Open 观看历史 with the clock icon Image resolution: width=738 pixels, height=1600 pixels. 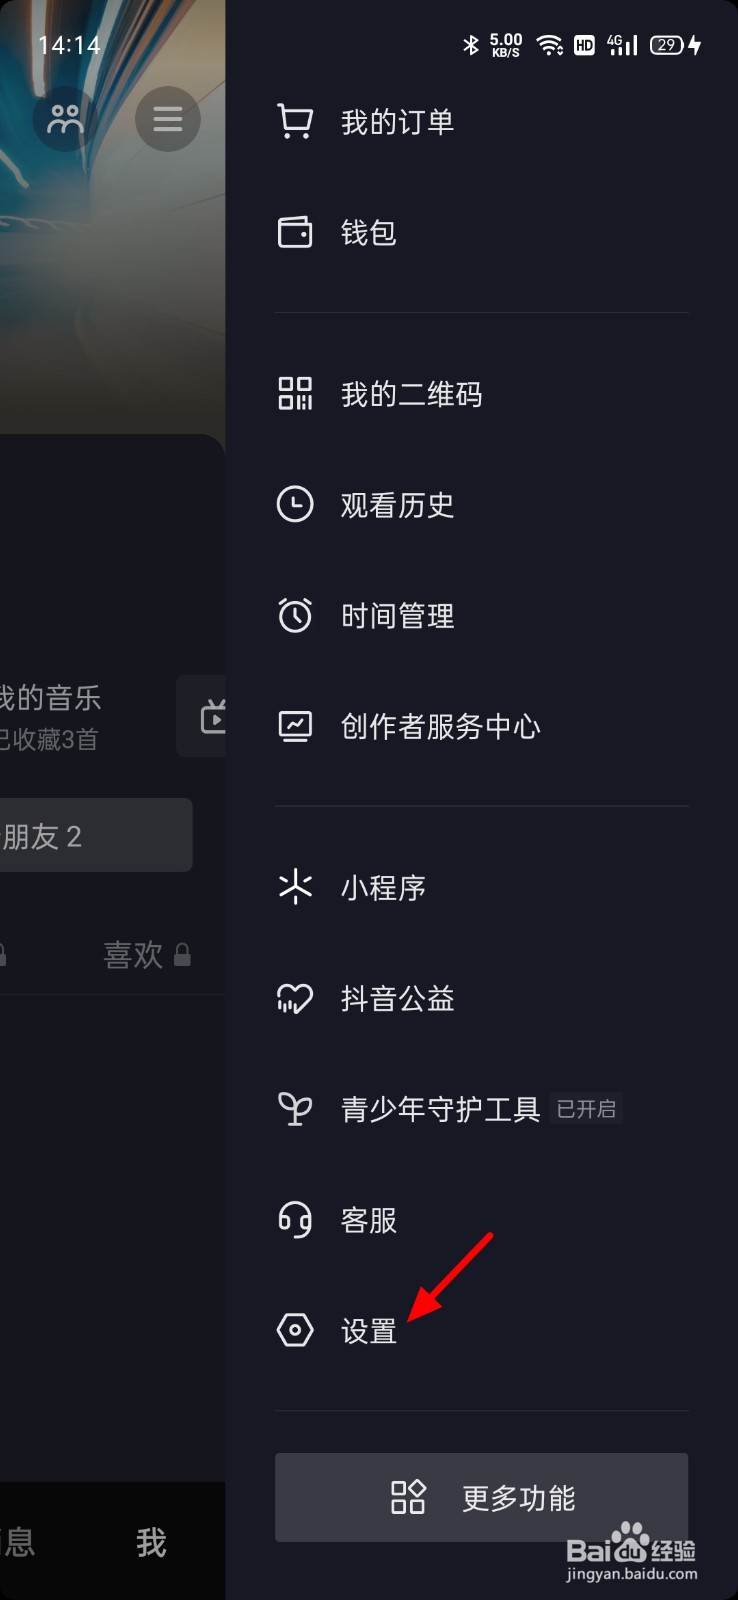pos(294,505)
